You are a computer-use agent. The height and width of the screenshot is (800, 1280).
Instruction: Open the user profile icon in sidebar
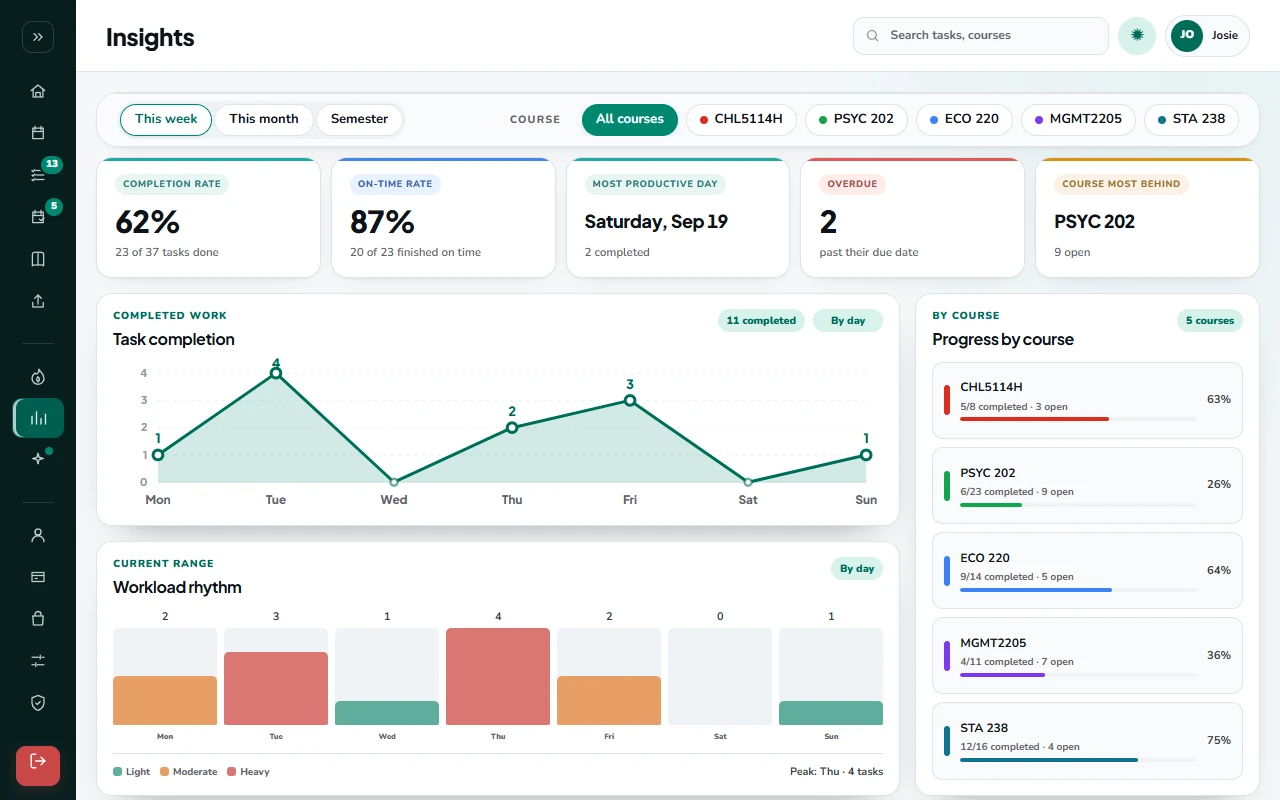[38, 535]
